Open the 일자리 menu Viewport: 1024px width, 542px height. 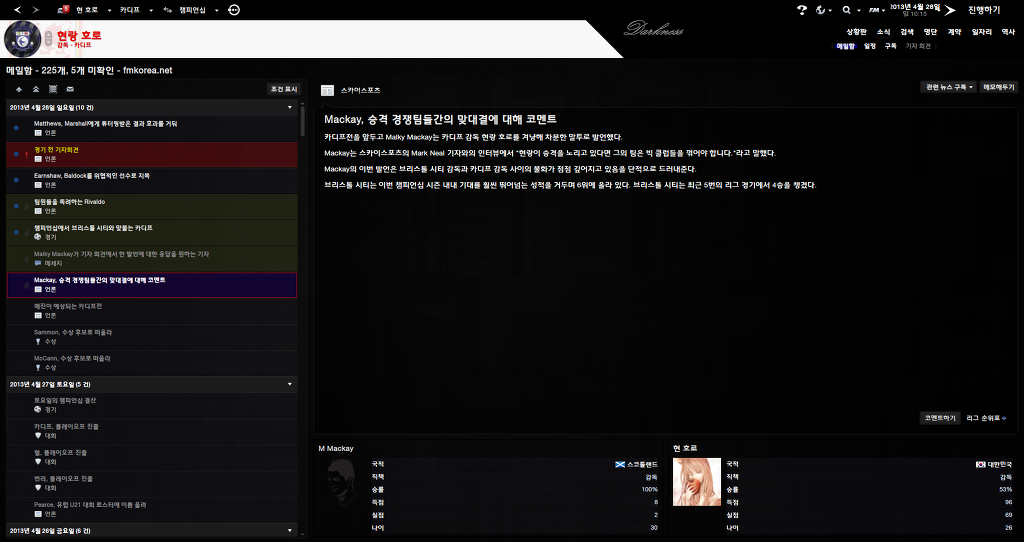tap(982, 31)
